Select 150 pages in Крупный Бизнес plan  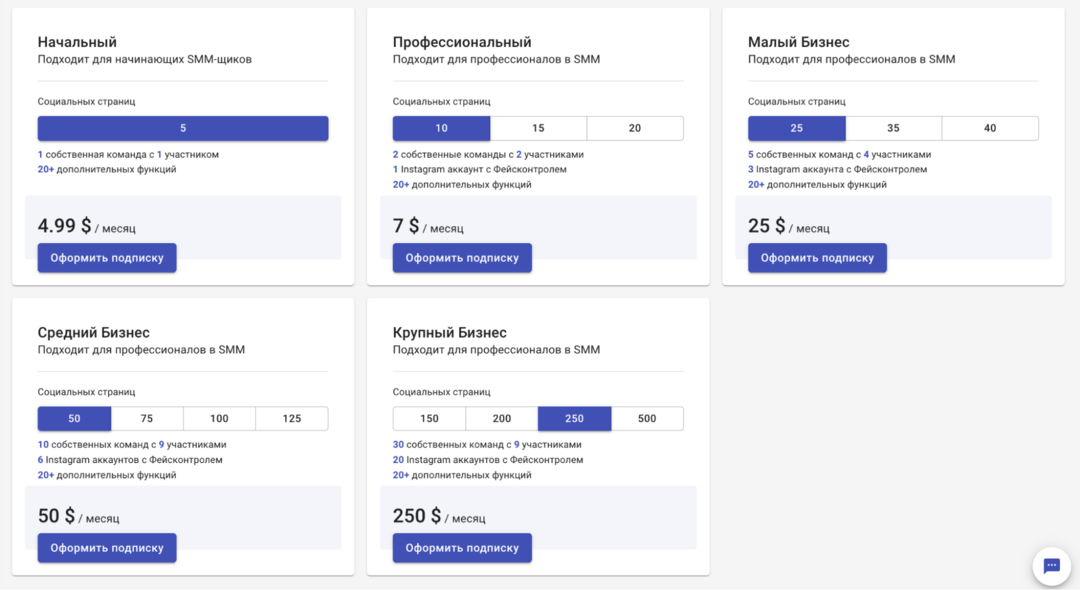[x=429, y=418]
